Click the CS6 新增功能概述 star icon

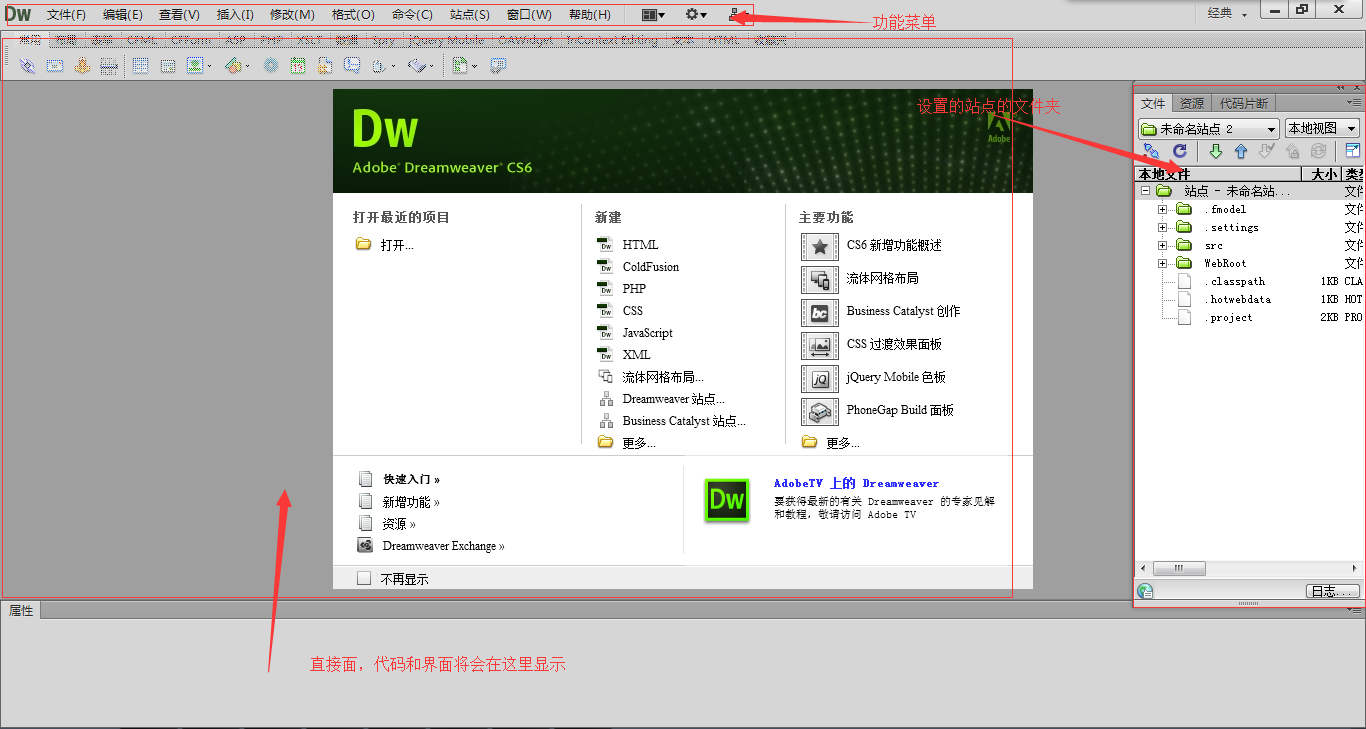820,246
